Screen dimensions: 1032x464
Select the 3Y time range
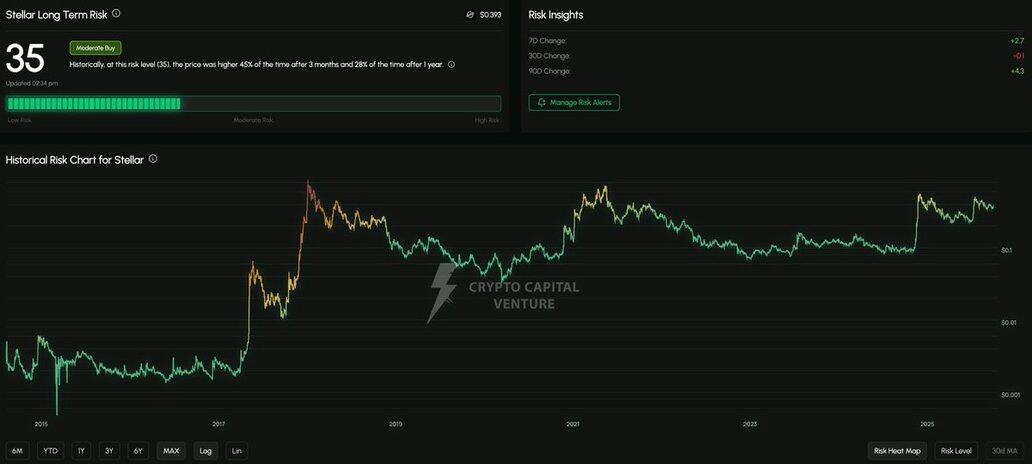(x=109, y=451)
